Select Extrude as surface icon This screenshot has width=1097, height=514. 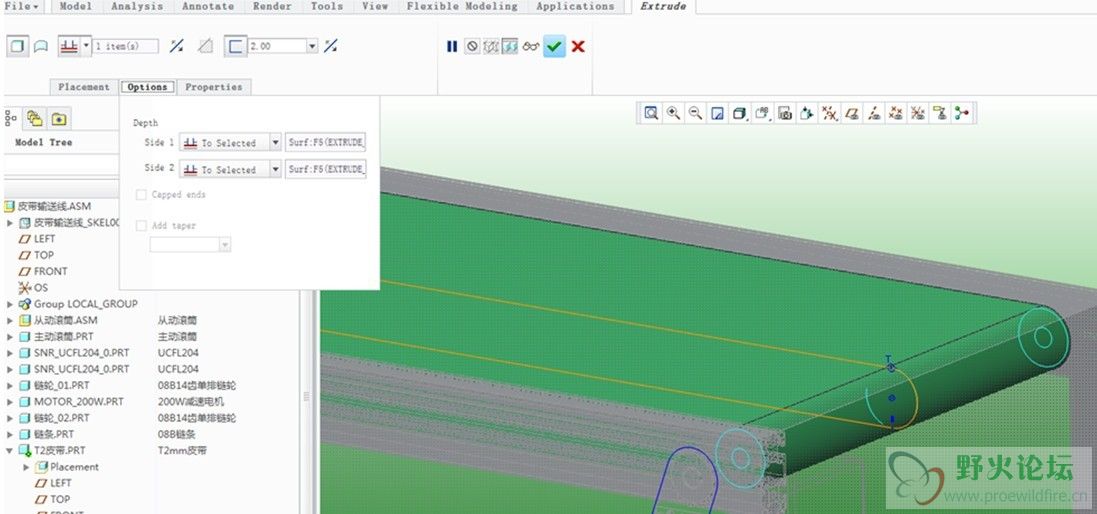coord(41,46)
